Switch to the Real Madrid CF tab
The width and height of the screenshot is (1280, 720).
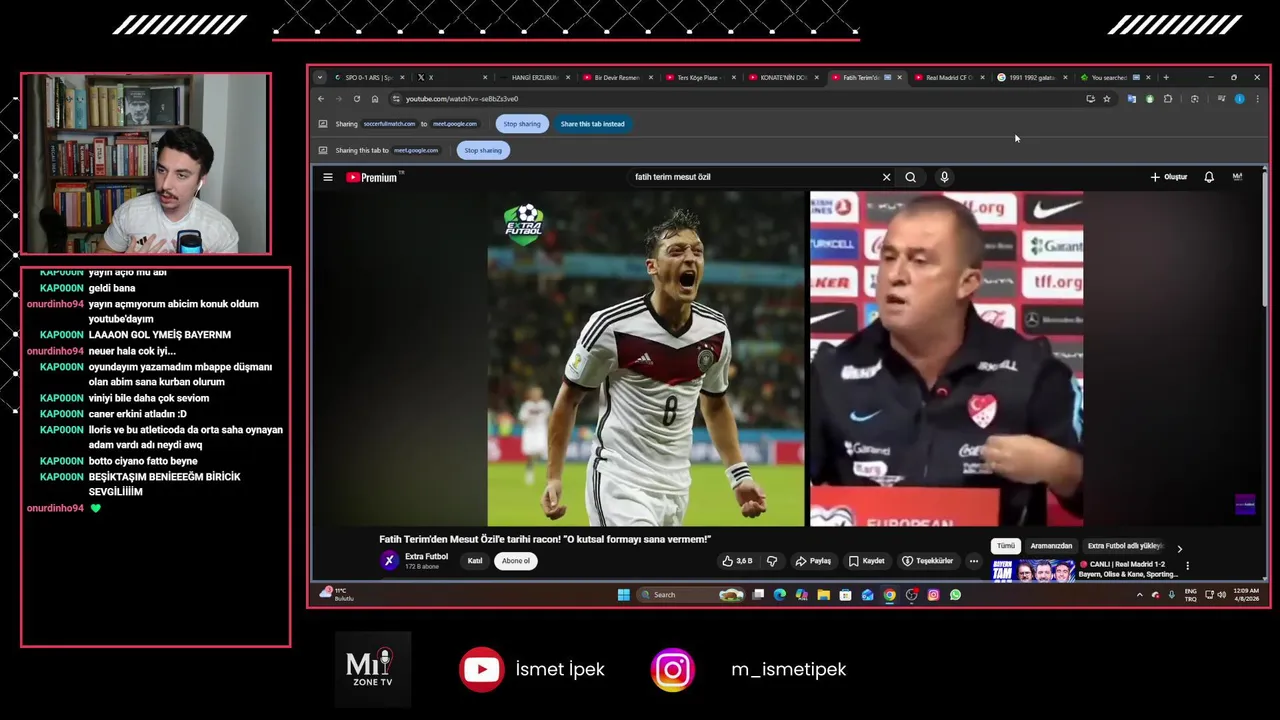point(949,77)
